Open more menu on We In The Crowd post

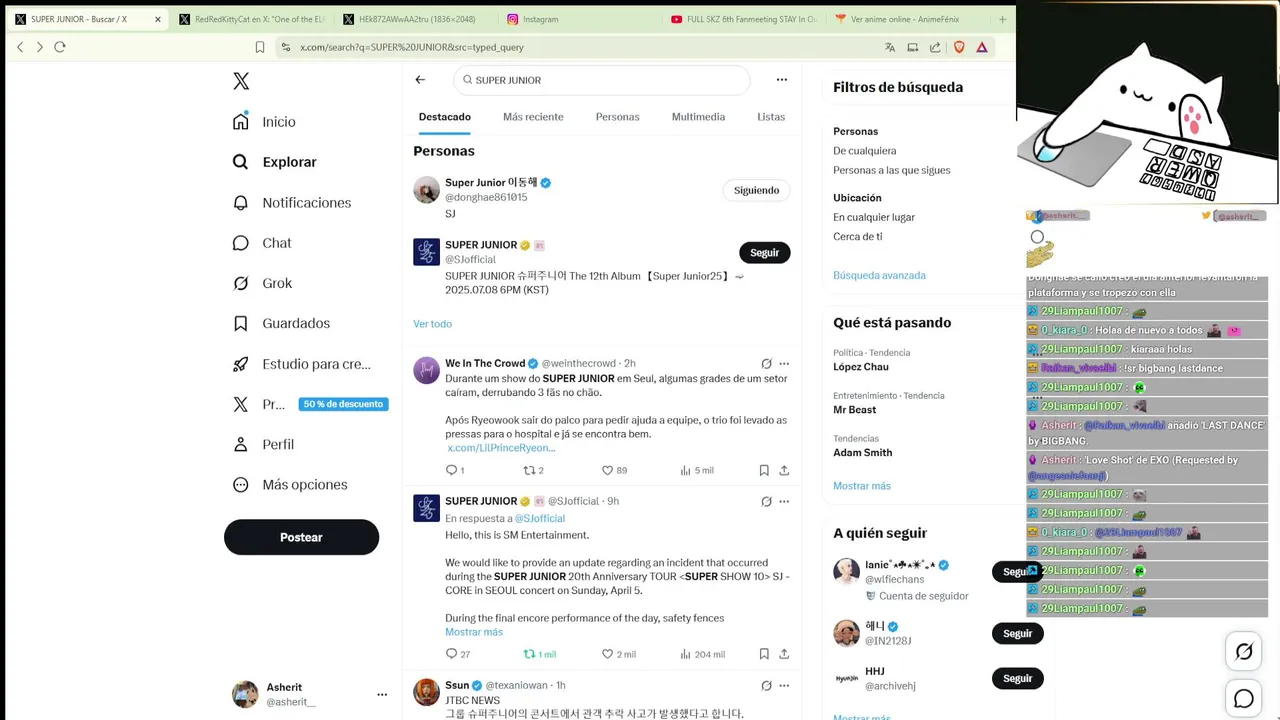click(784, 364)
